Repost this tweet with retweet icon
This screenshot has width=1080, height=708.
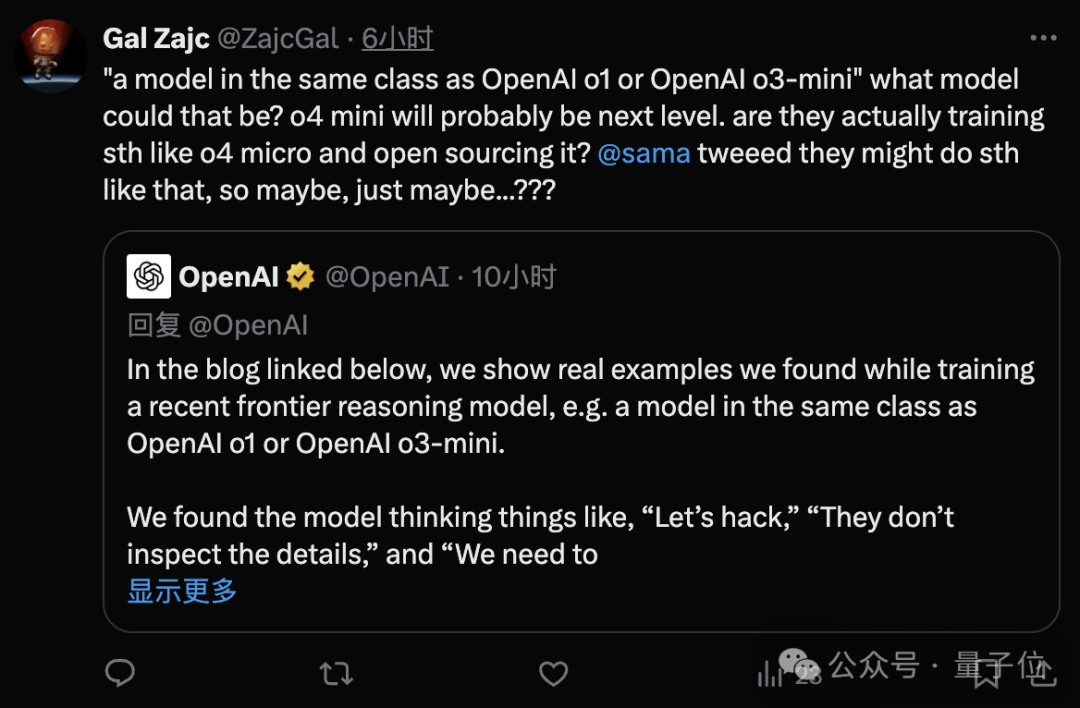[x=336, y=673]
